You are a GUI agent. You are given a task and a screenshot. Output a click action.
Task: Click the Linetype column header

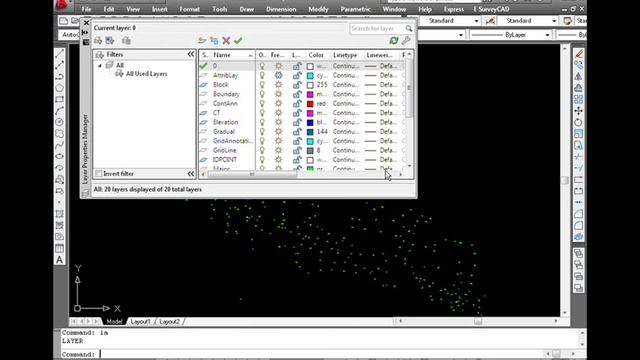(x=345, y=55)
